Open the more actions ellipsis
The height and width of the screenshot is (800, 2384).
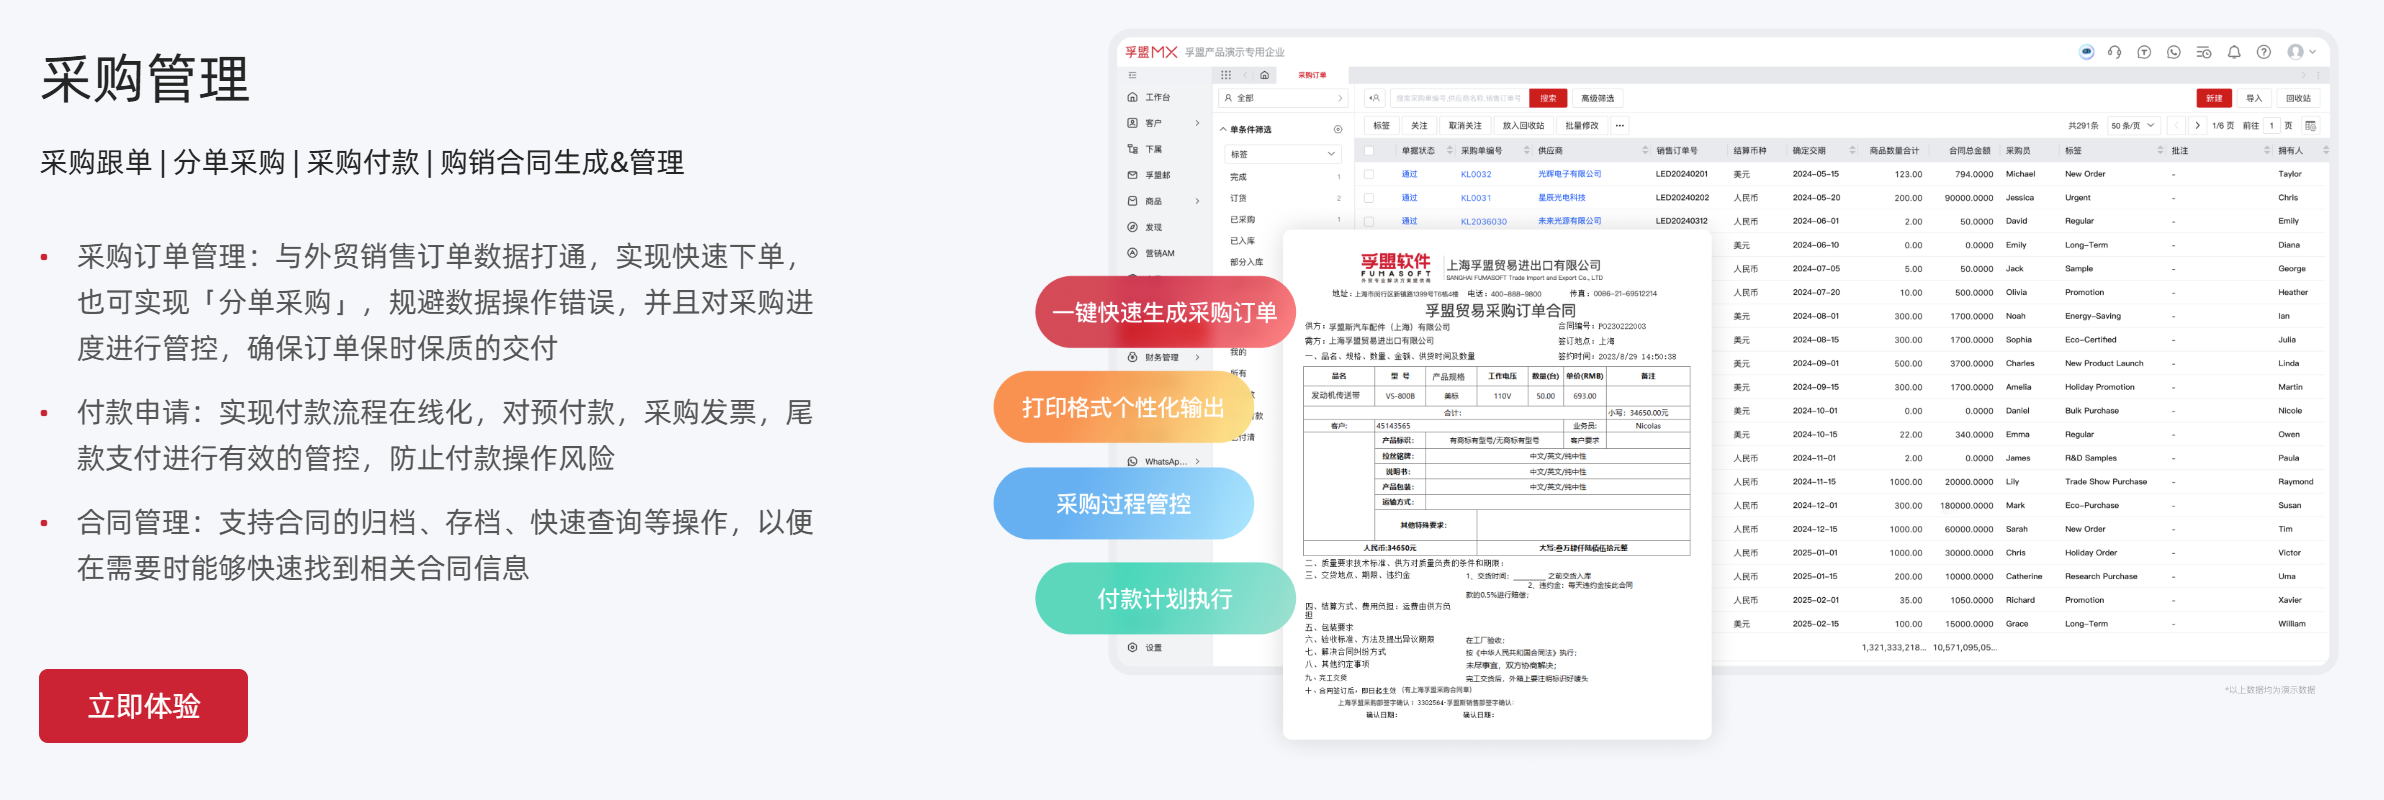[x=1619, y=125]
